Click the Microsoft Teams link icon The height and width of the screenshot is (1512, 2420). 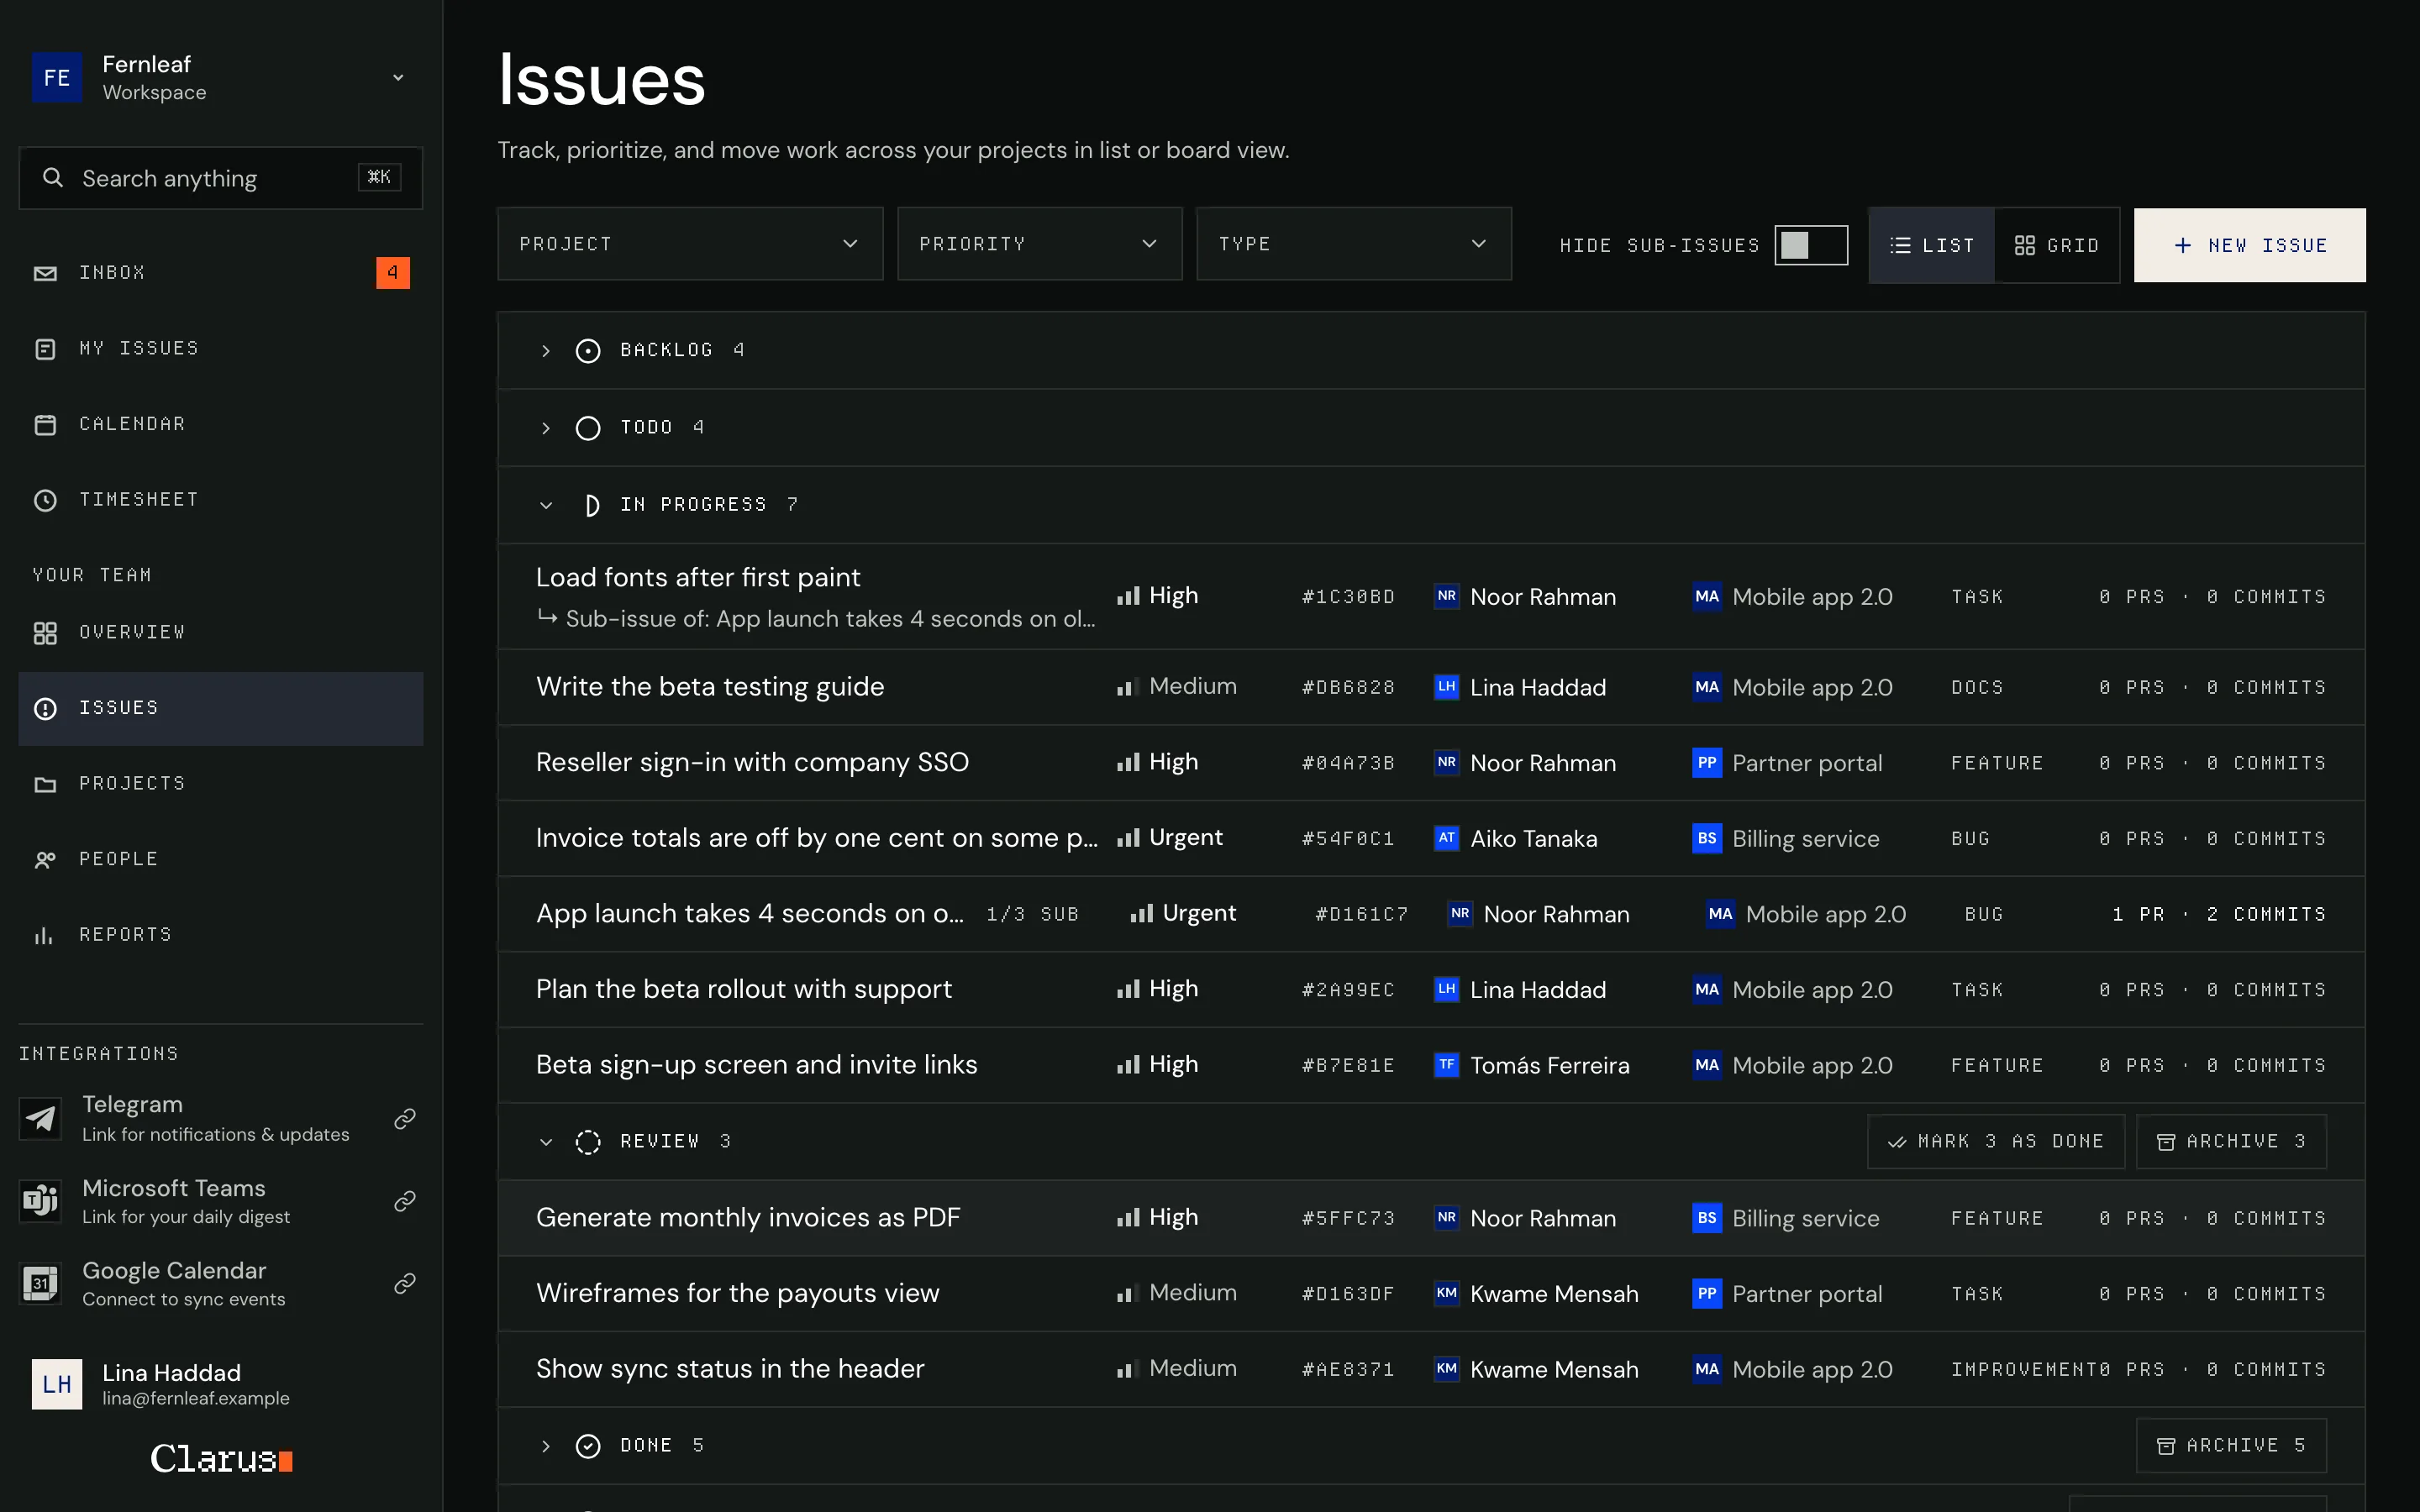click(x=404, y=1200)
